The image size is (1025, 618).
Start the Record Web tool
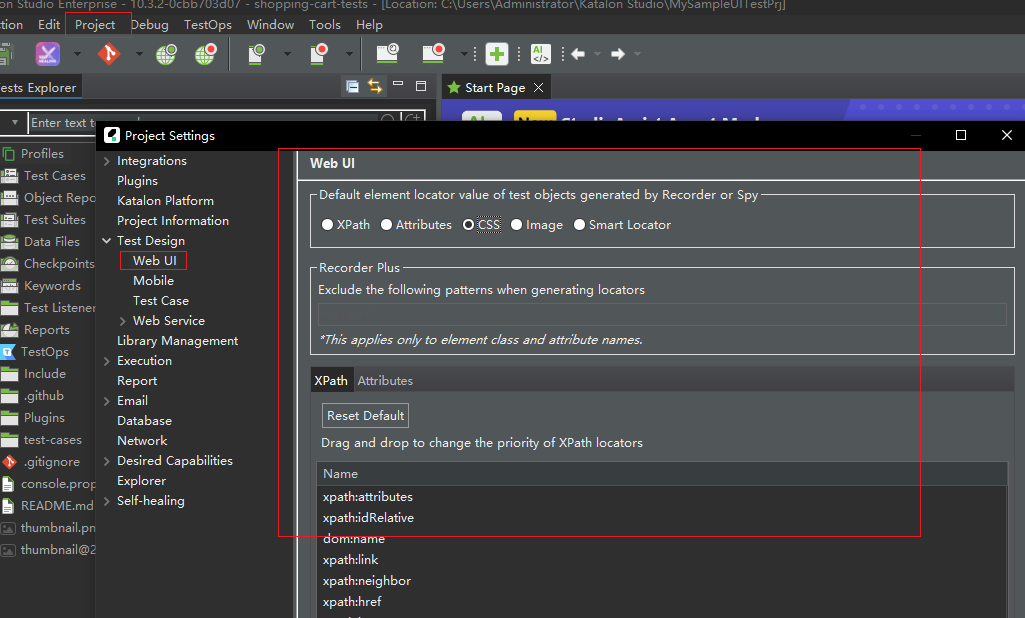[x=205, y=54]
